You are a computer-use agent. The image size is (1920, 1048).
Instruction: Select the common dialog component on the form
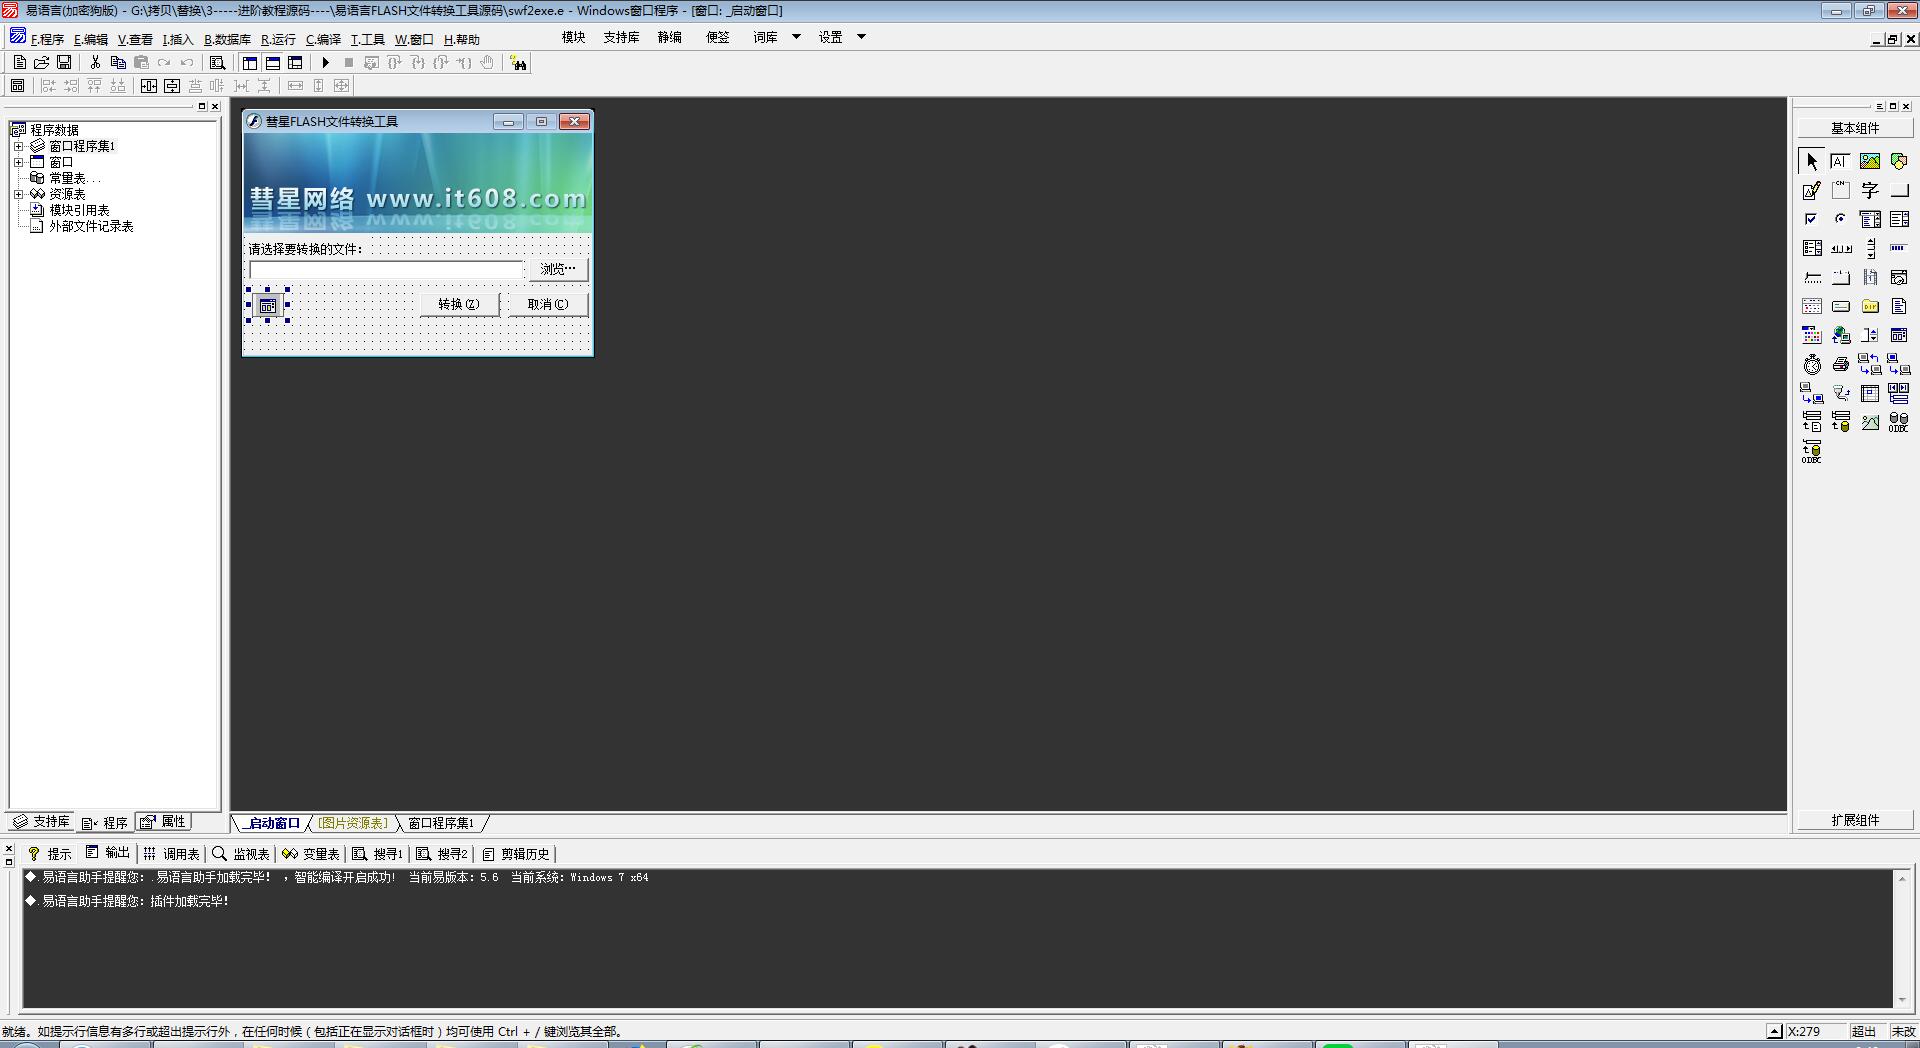coord(268,306)
